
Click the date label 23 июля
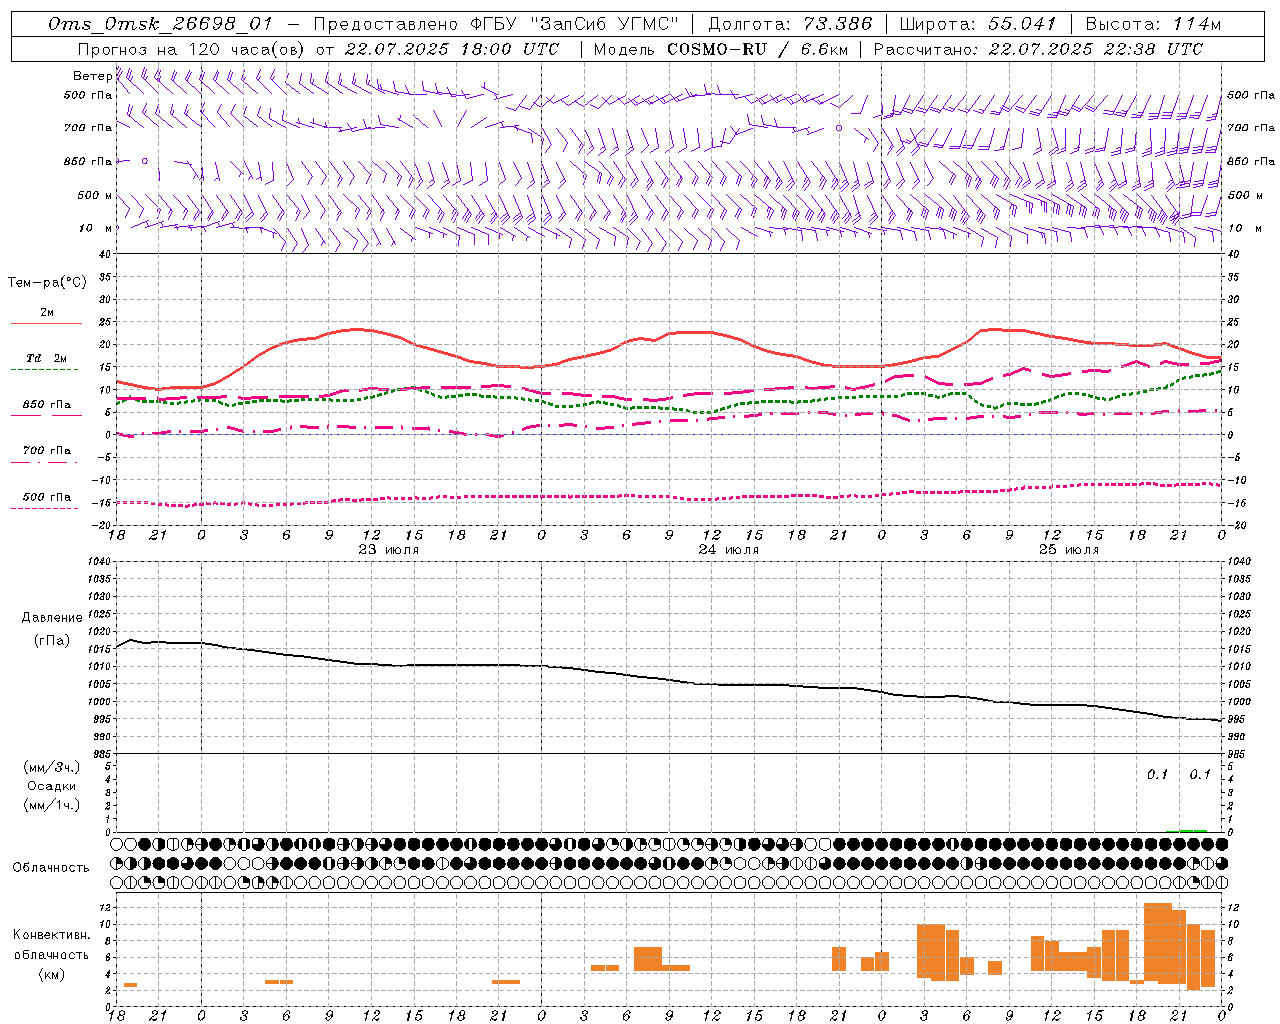tap(389, 550)
